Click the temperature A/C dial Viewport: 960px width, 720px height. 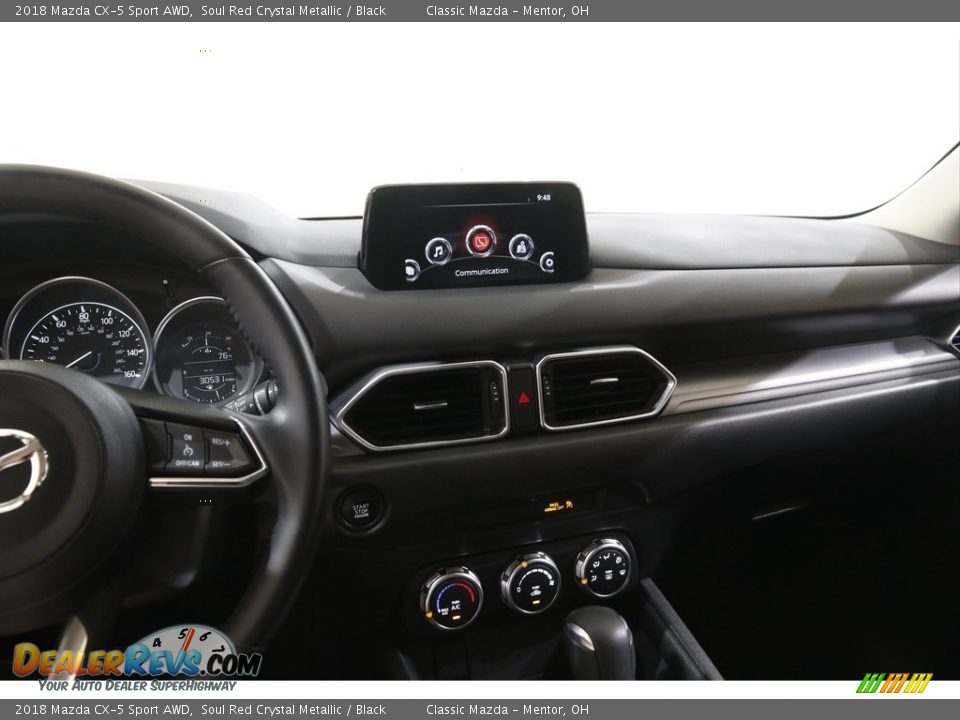tap(451, 597)
